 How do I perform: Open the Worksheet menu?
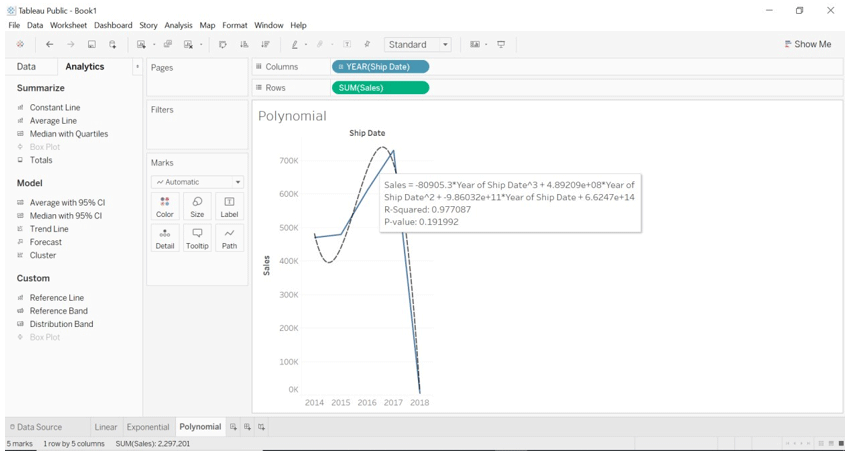(x=69, y=25)
